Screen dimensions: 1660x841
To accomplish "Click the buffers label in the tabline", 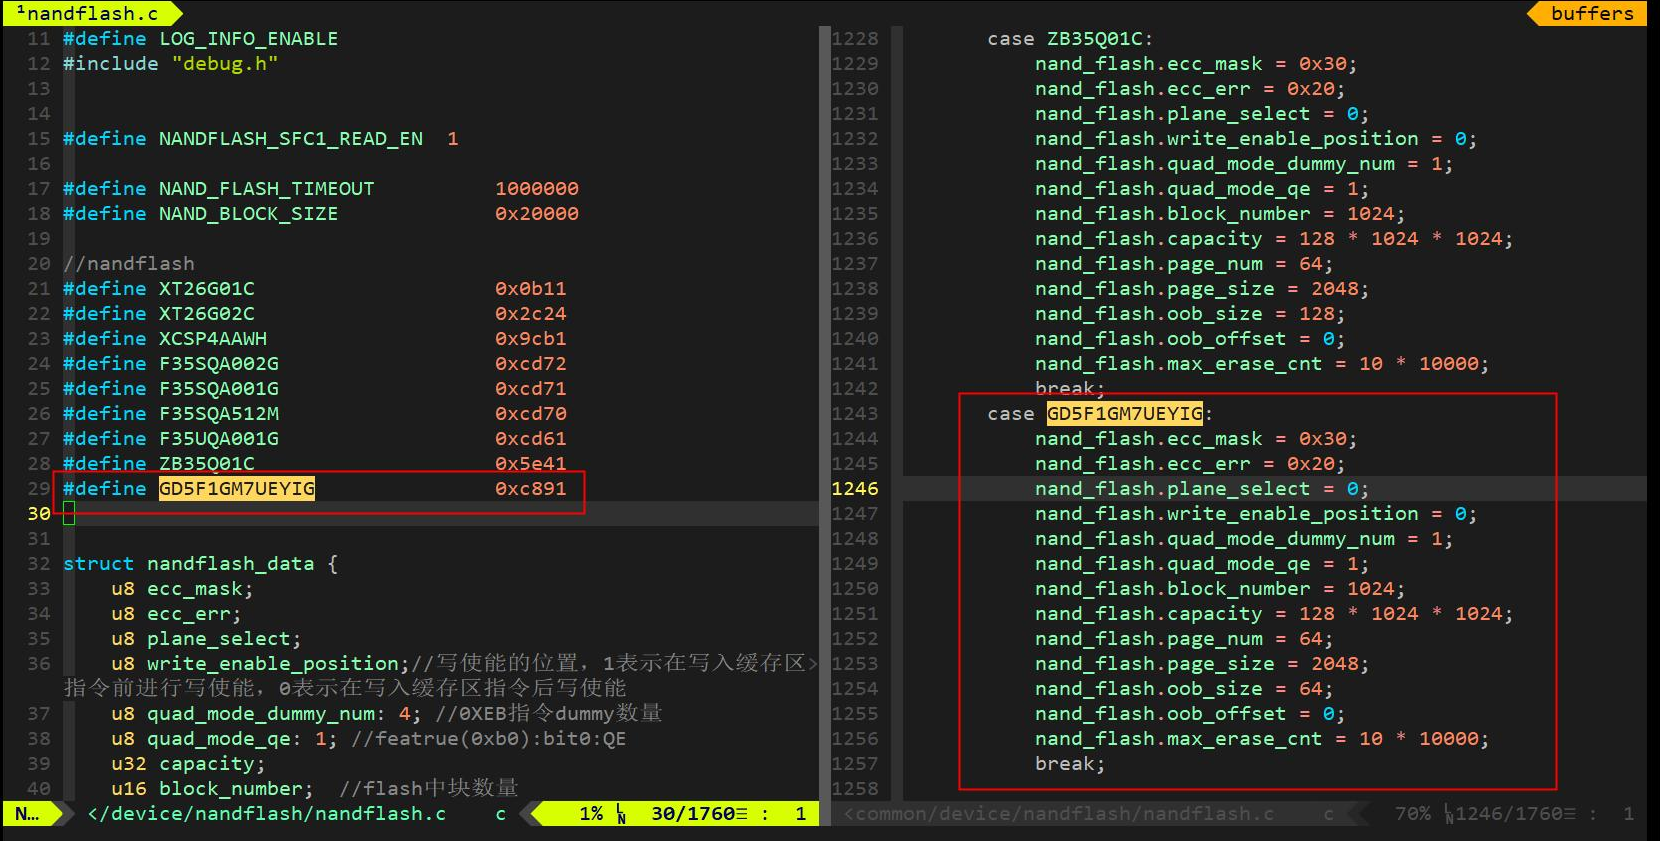I will [1592, 13].
